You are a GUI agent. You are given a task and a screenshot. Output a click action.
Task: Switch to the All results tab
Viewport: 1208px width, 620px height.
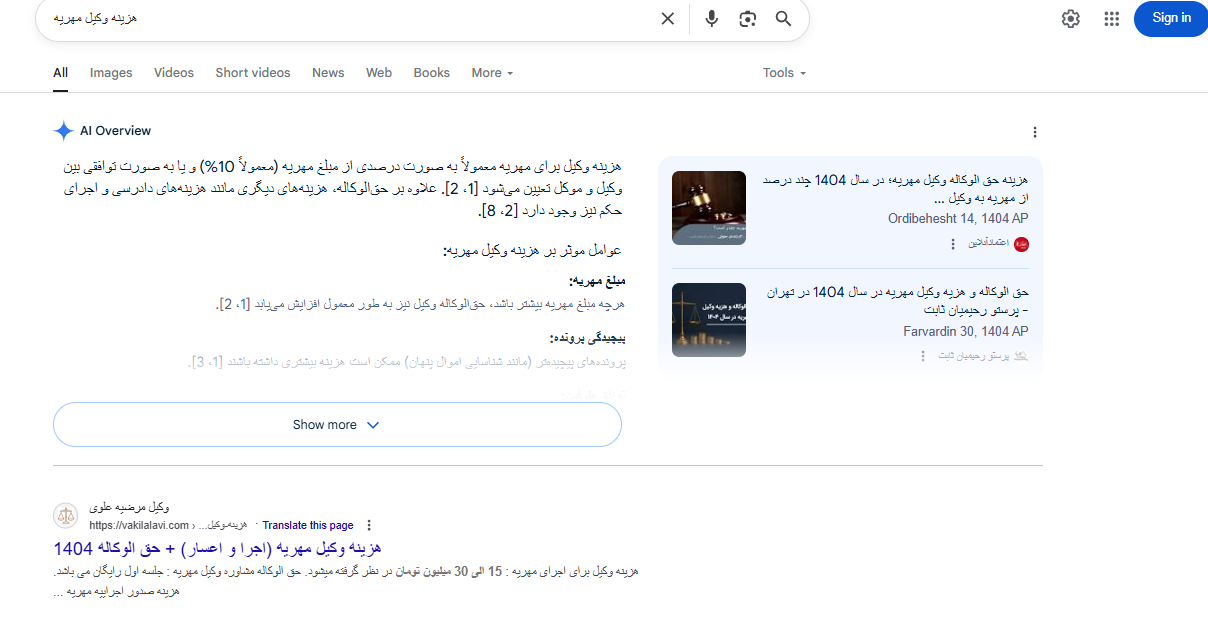coord(61,73)
